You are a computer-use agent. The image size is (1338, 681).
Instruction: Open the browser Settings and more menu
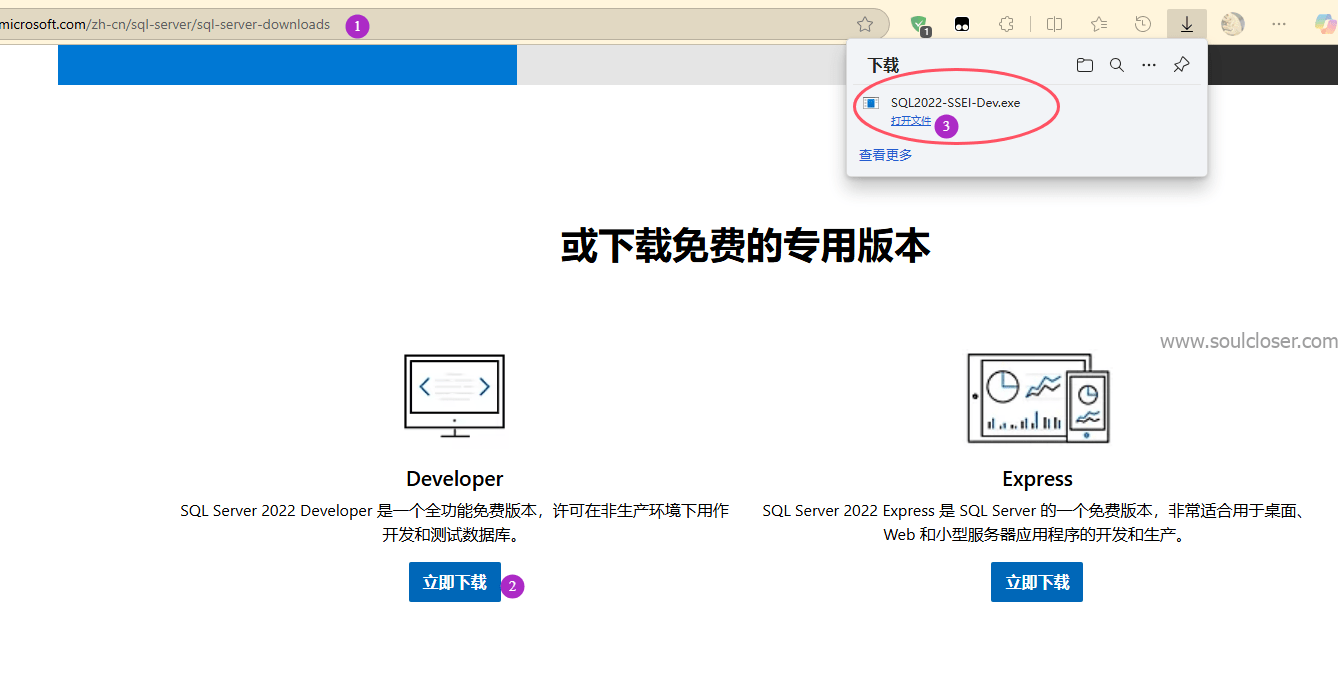(1279, 24)
